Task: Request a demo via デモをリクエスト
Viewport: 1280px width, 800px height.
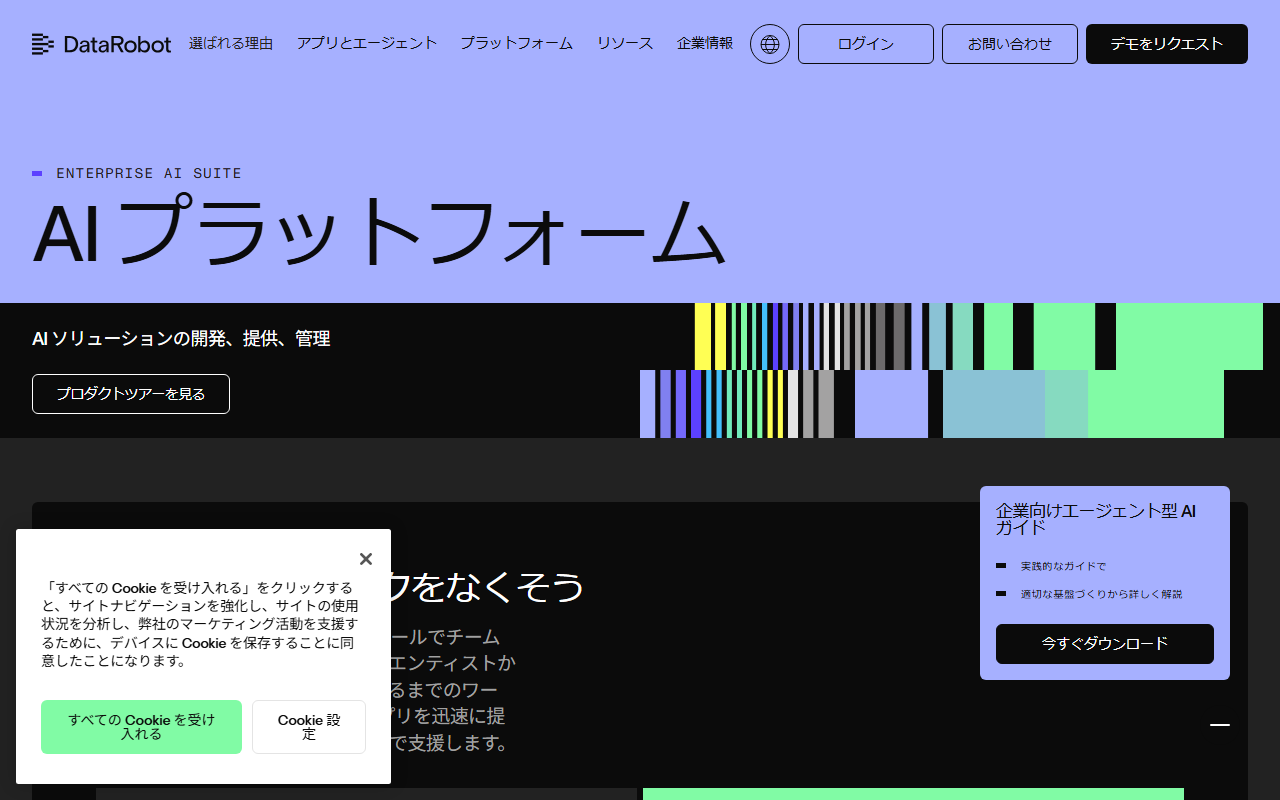Action: pos(1166,44)
